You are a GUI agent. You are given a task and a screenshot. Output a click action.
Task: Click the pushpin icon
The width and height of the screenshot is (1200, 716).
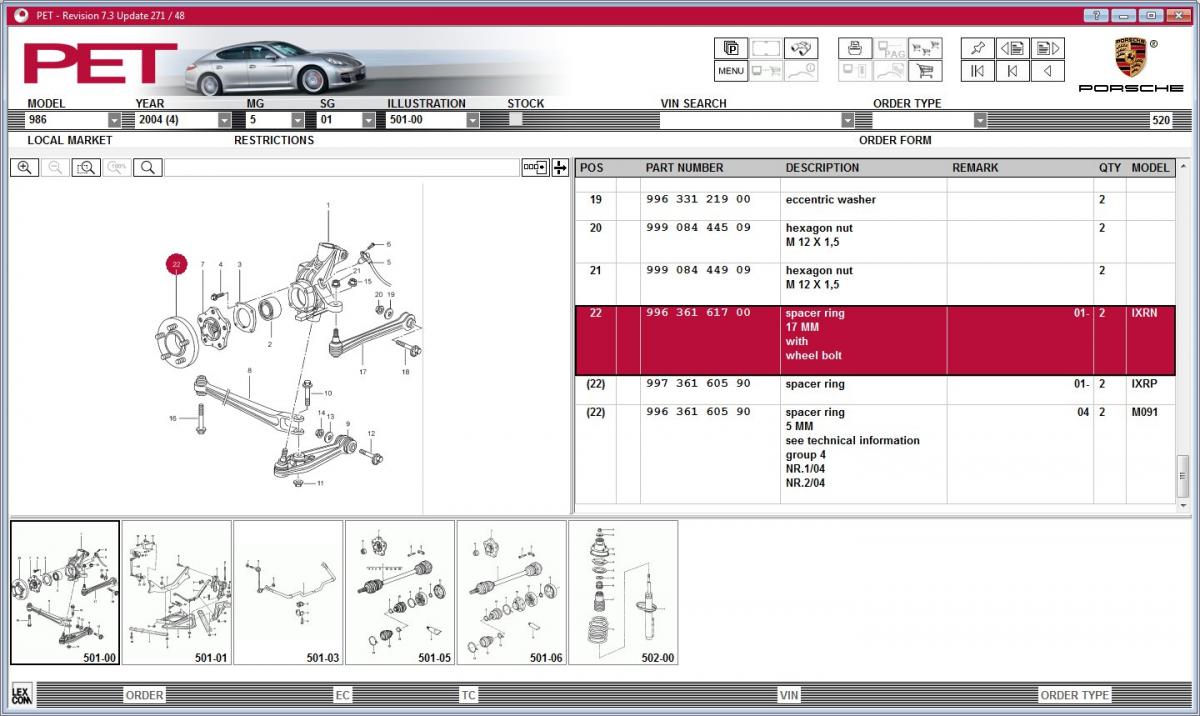click(x=978, y=48)
